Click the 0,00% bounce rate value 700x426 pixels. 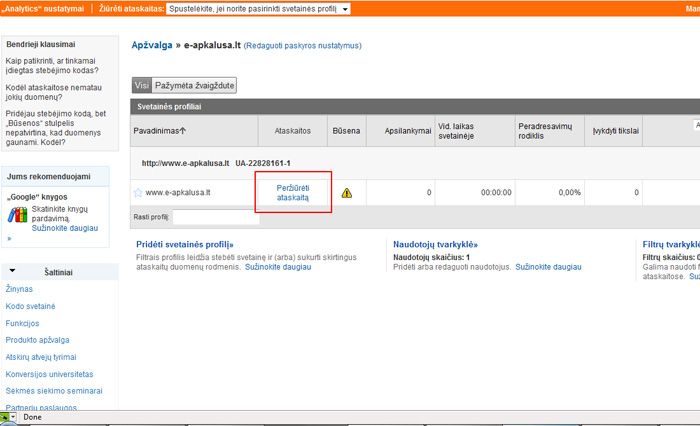coord(569,192)
